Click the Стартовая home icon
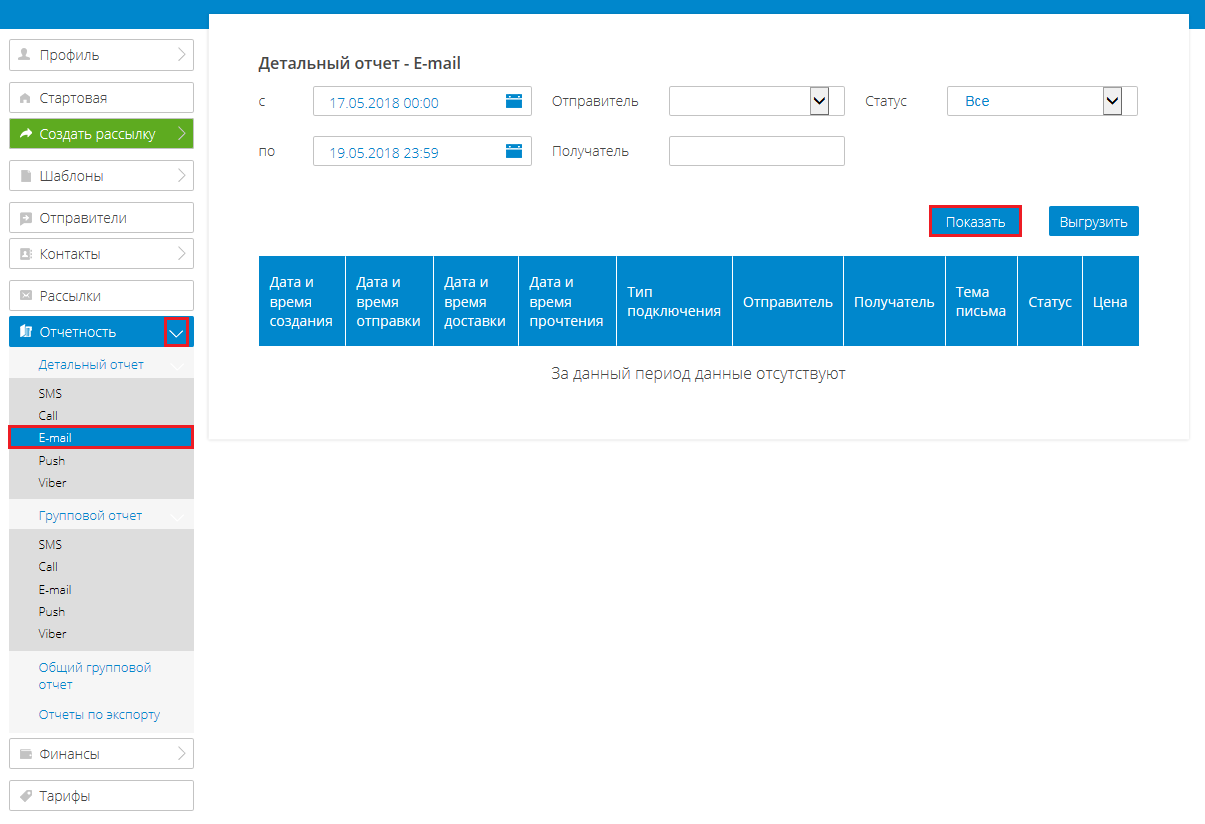 pos(25,98)
